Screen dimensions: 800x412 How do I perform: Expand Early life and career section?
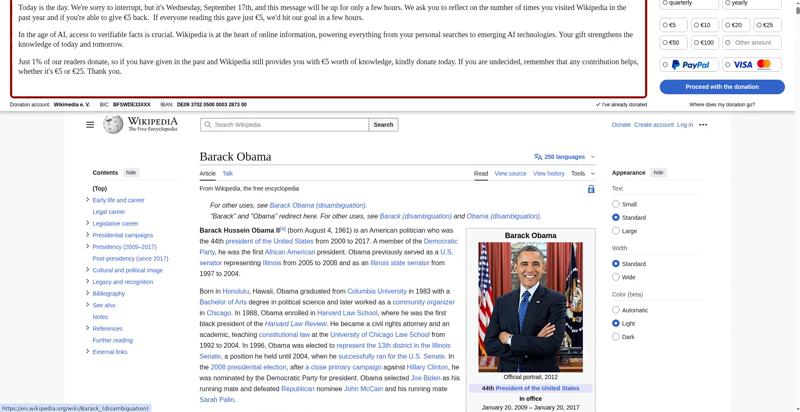tap(88, 200)
